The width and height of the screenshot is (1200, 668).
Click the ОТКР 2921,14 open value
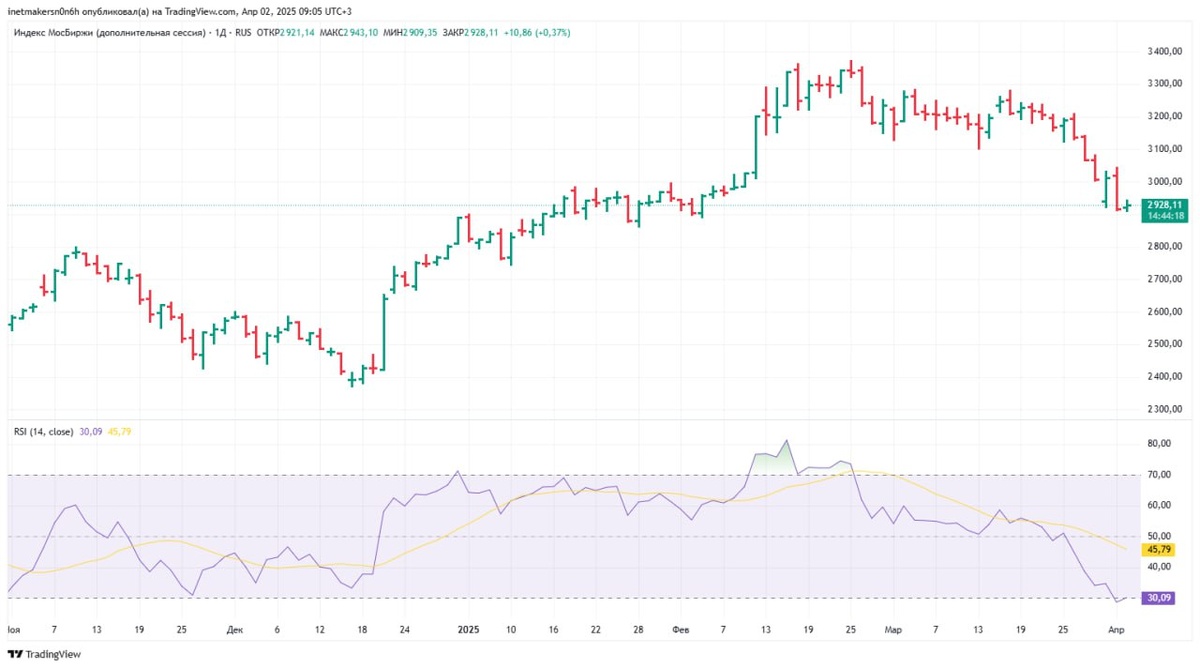point(286,33)
